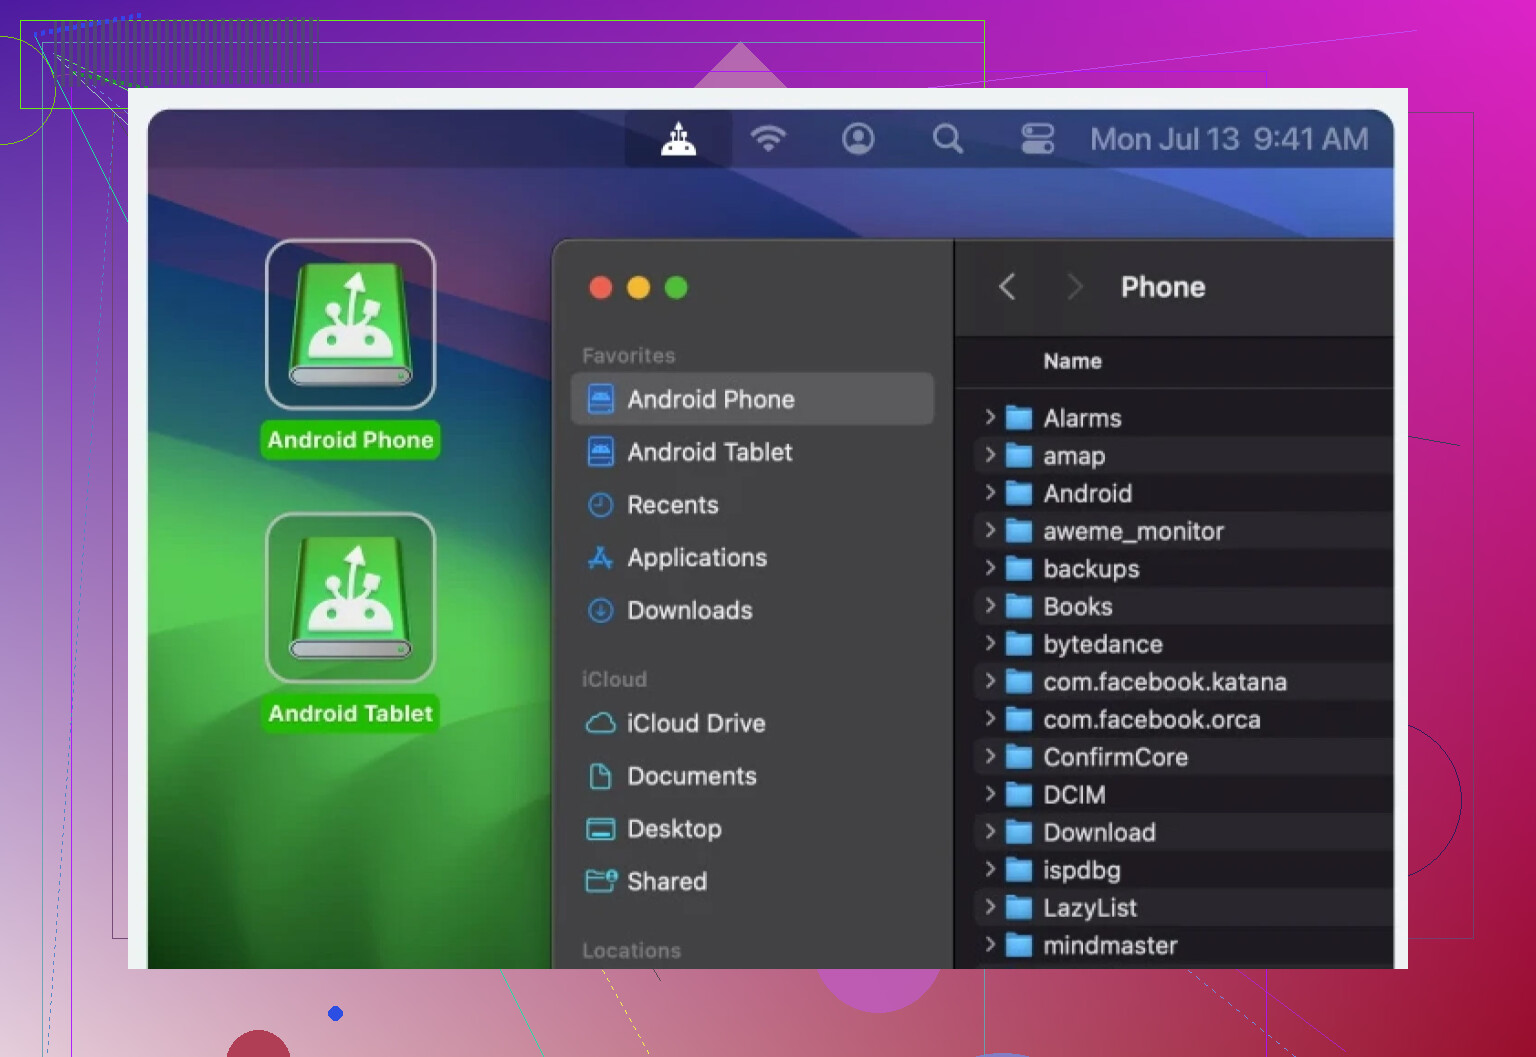Select the LazyList folder name
The image size is (1536, 1057).
1090,908
